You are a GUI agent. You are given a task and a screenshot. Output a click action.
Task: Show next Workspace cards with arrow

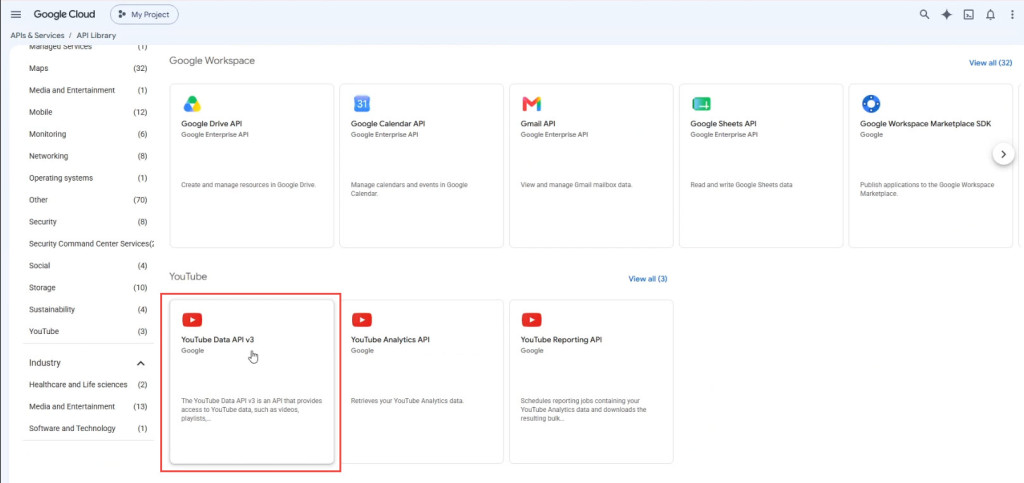pyautogui.click(x=1003, y=155)
